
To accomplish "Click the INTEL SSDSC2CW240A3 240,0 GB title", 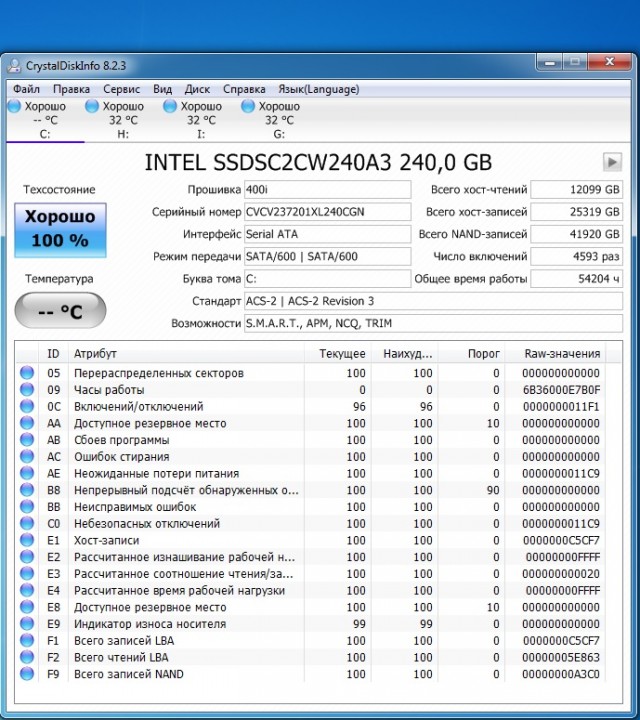I will tap(318, 163).
